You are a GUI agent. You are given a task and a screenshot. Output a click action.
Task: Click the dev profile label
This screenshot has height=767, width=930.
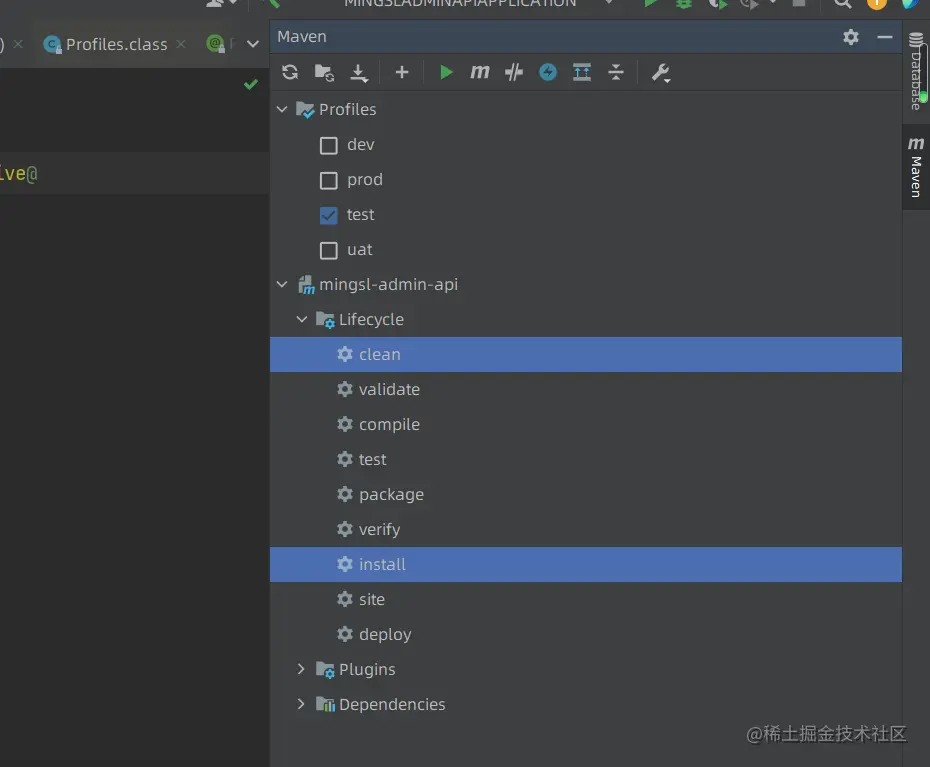click(x=361, y=145)
